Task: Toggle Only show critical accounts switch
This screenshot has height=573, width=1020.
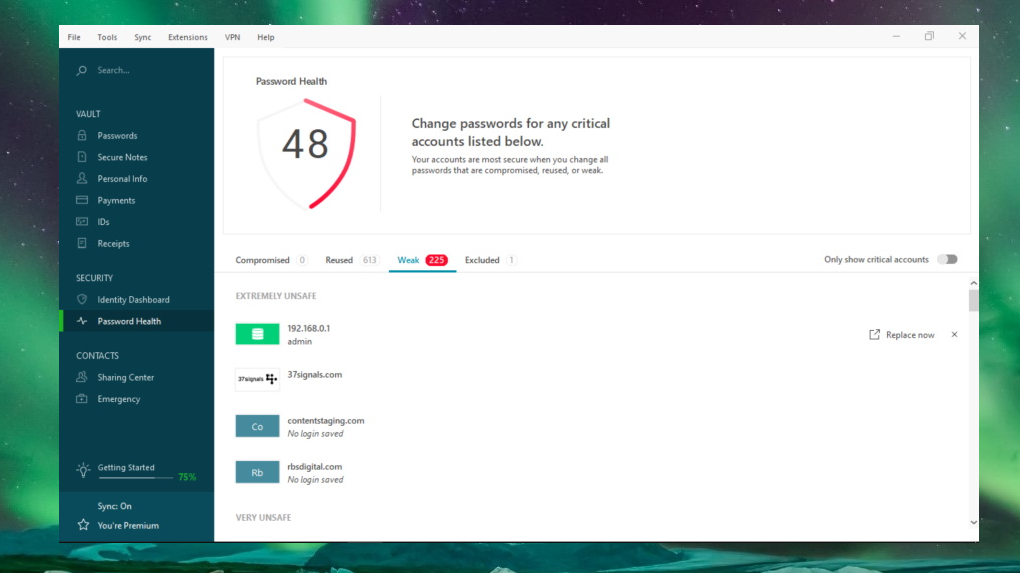Action: click(x=947, y=260)
